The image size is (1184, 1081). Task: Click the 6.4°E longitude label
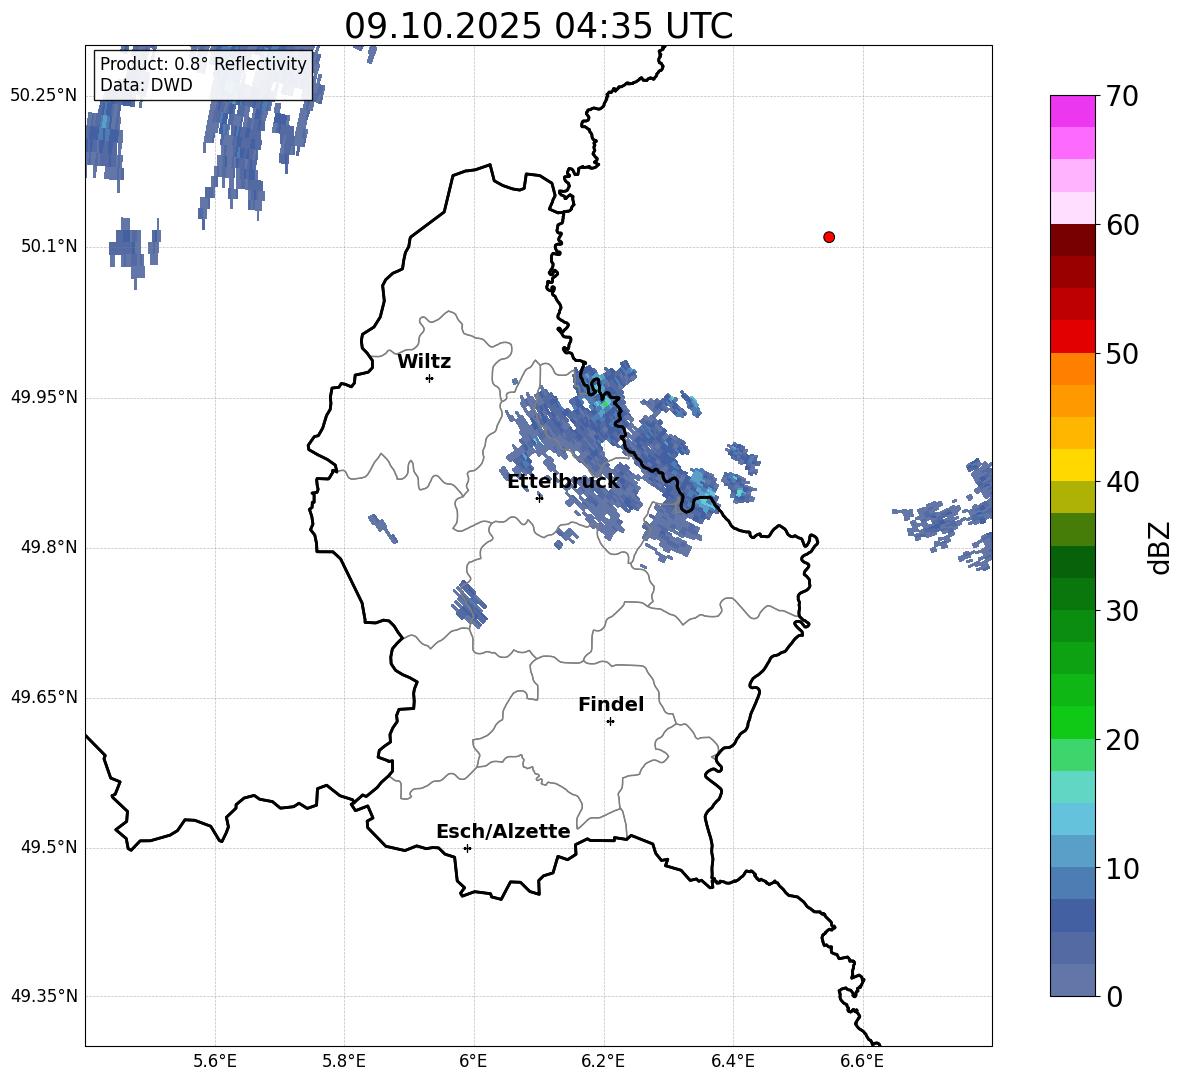coord(732,1061)
